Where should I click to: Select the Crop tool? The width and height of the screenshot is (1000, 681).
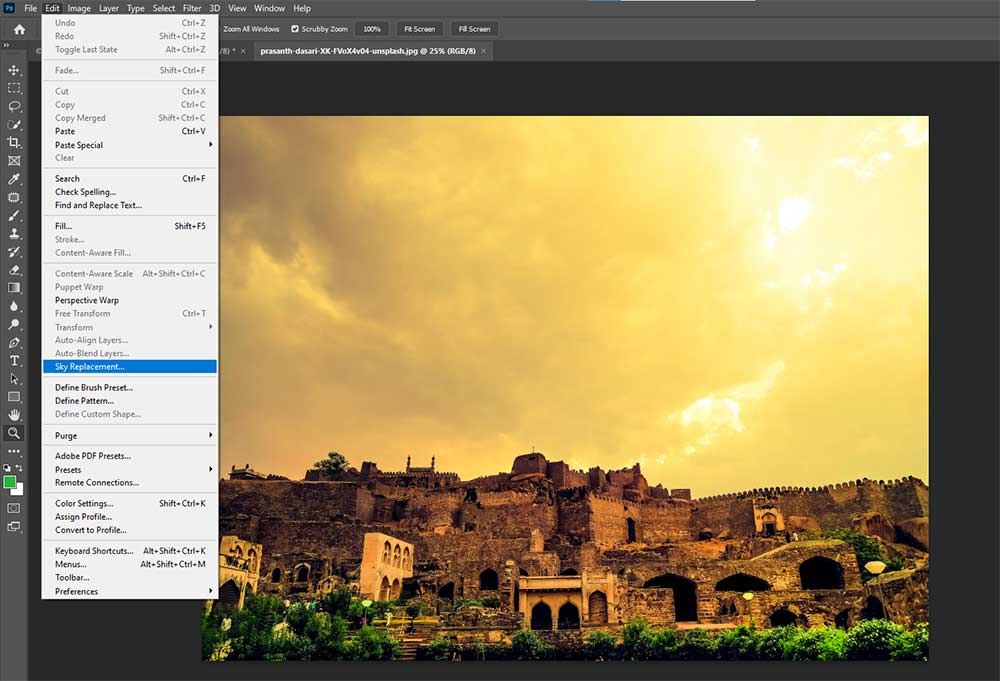pyautogui.click(x=14, y=140)
